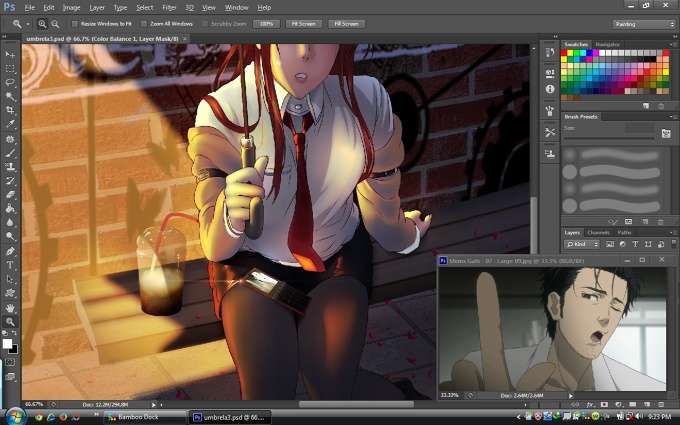The width and height of the screenshot is (680, 425).
Task: Open the Layers panel menu
Action: click(673, 232)
